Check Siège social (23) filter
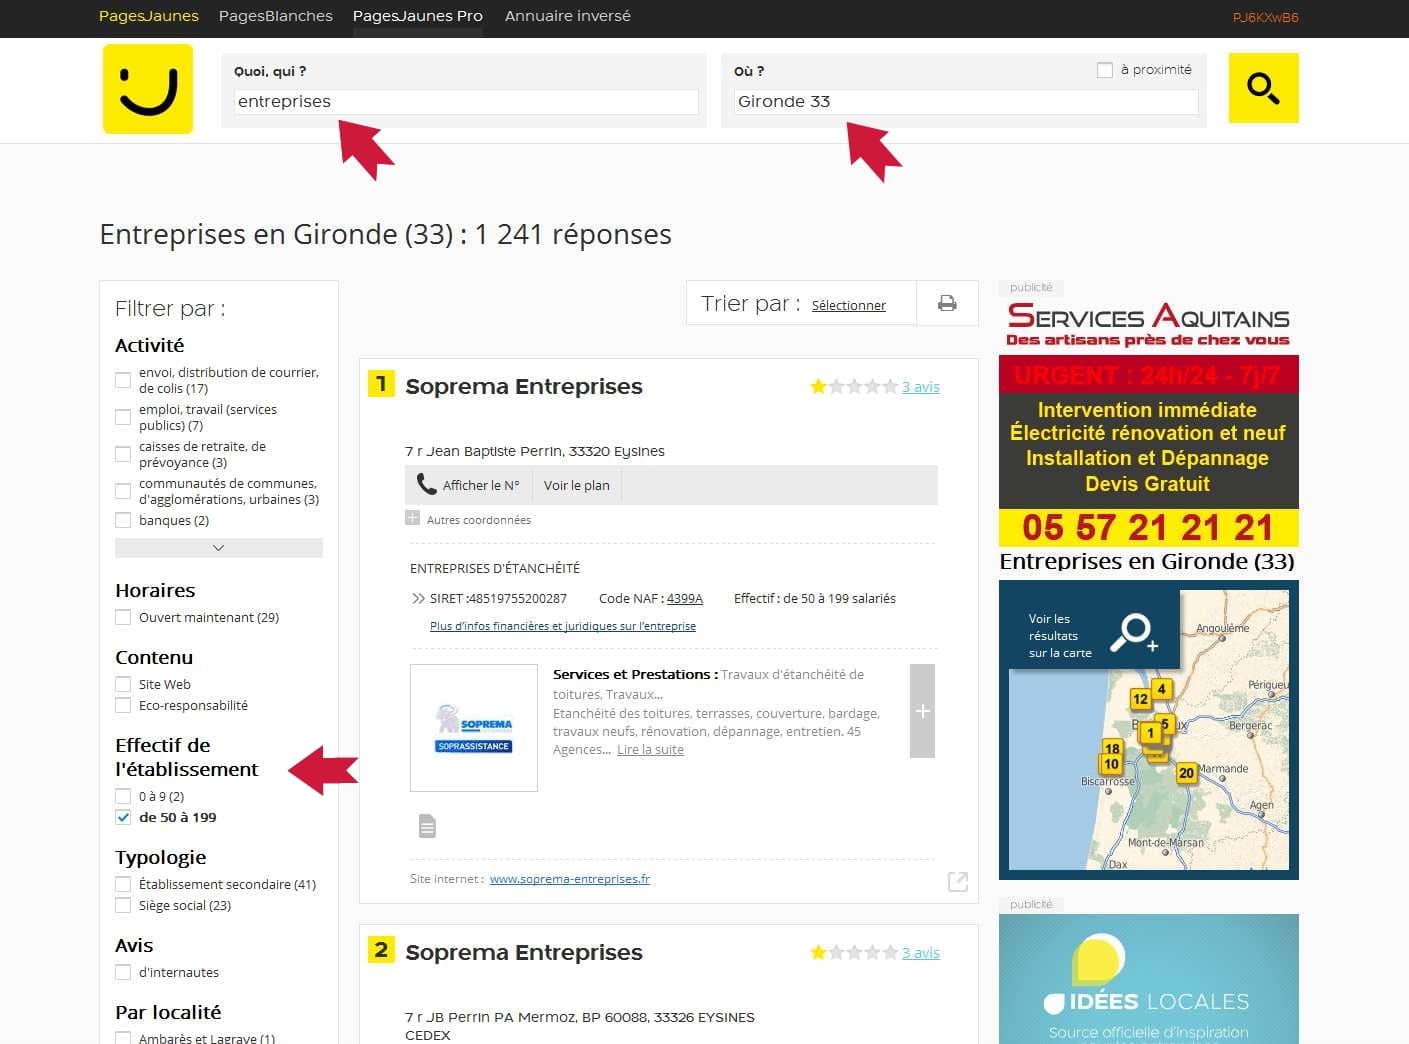Screen dimensions: 1409x1044 pos(123,905)
